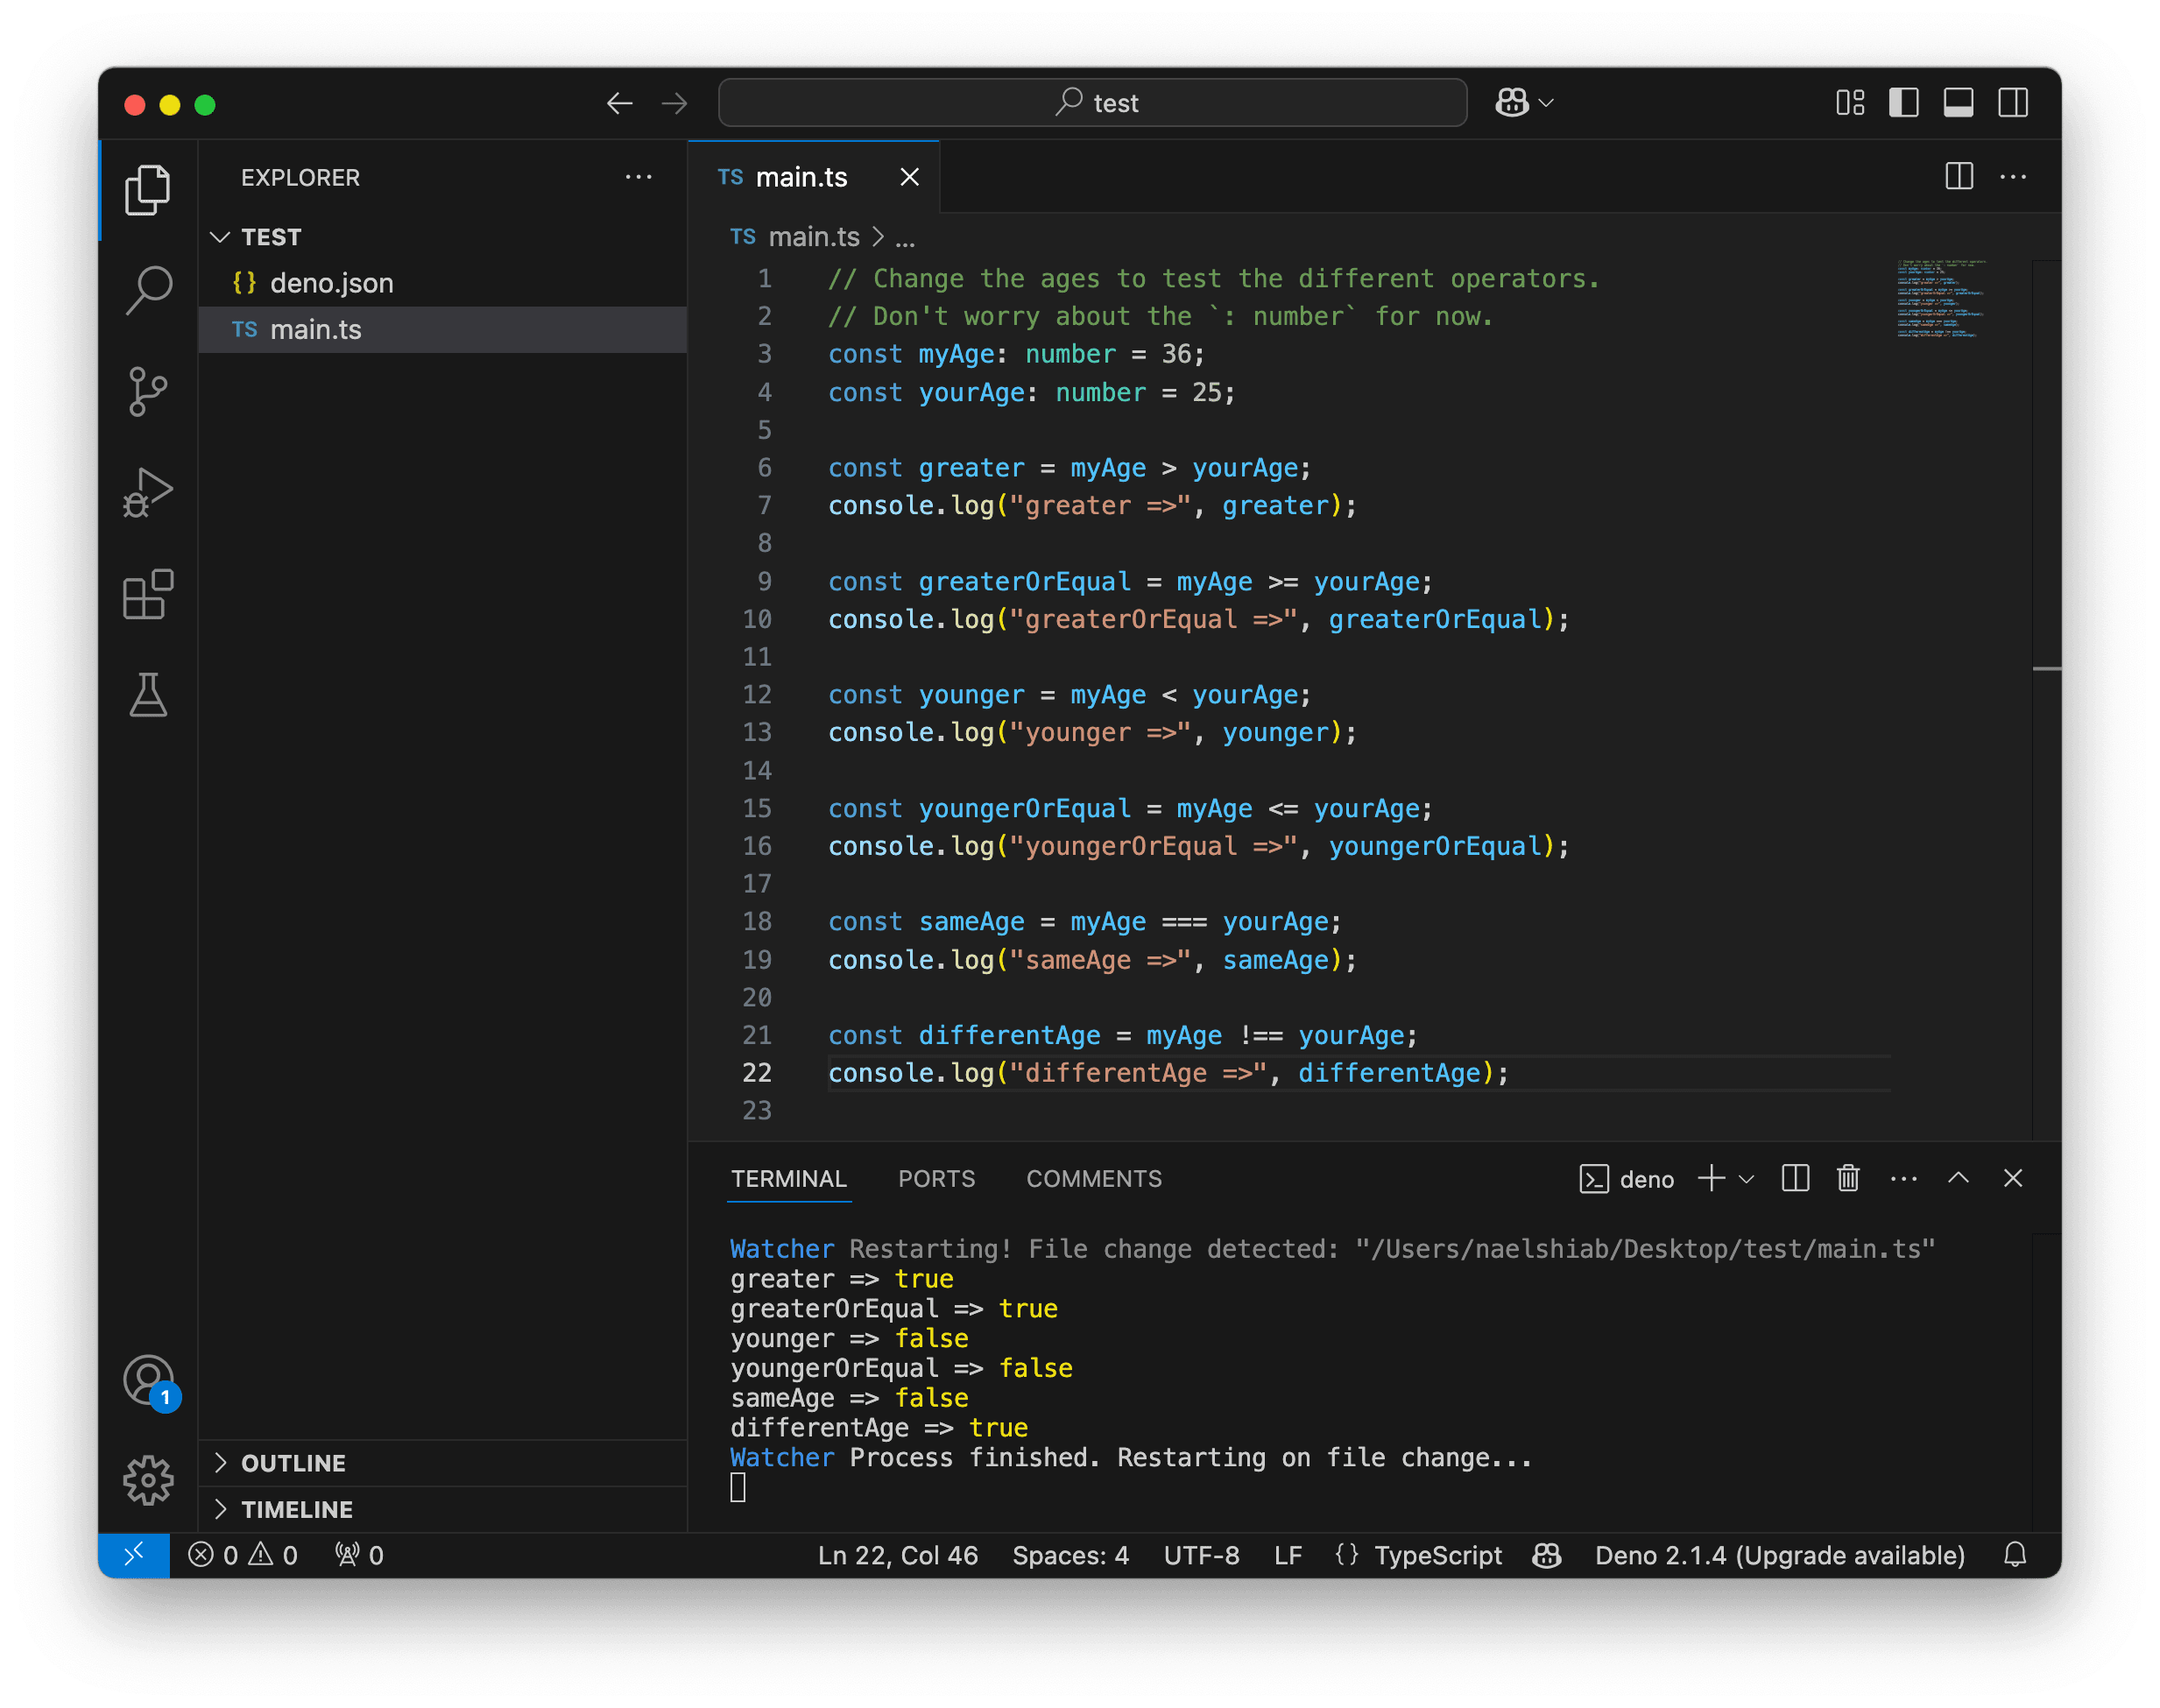Click the Copilot status bar icon

(1547, 1555)
